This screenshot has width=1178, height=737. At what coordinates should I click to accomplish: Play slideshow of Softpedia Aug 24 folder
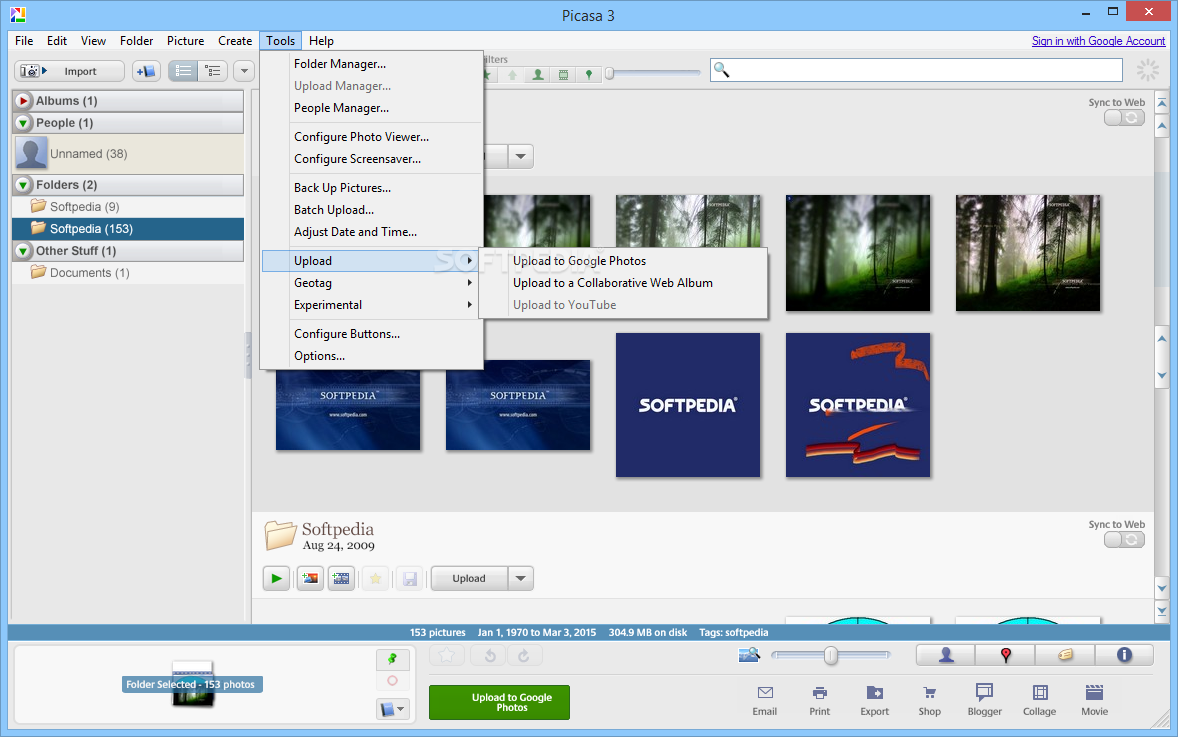tap(276, 578)
